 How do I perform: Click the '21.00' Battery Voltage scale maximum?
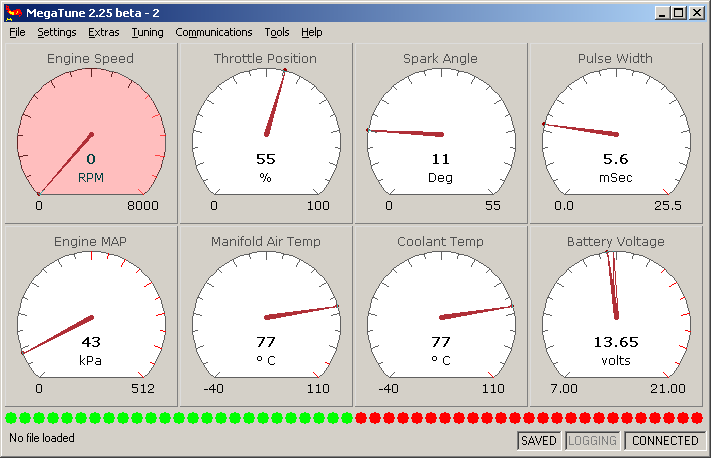tap(668, 389)
